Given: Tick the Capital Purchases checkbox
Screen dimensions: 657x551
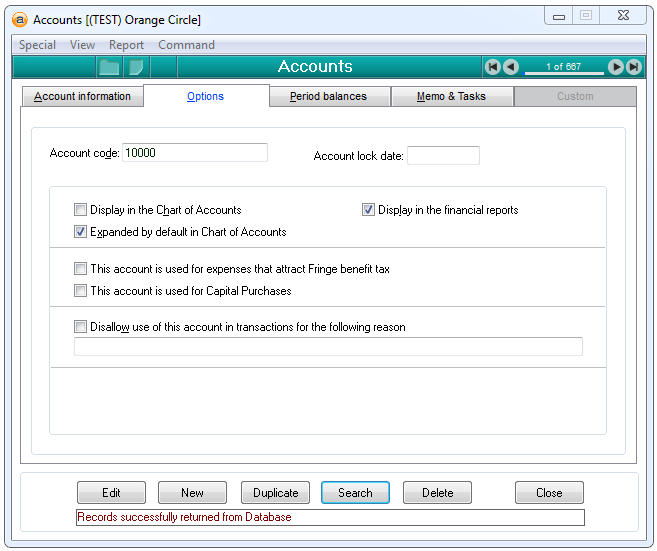Looking at the screenshot, I should (81, 291).
